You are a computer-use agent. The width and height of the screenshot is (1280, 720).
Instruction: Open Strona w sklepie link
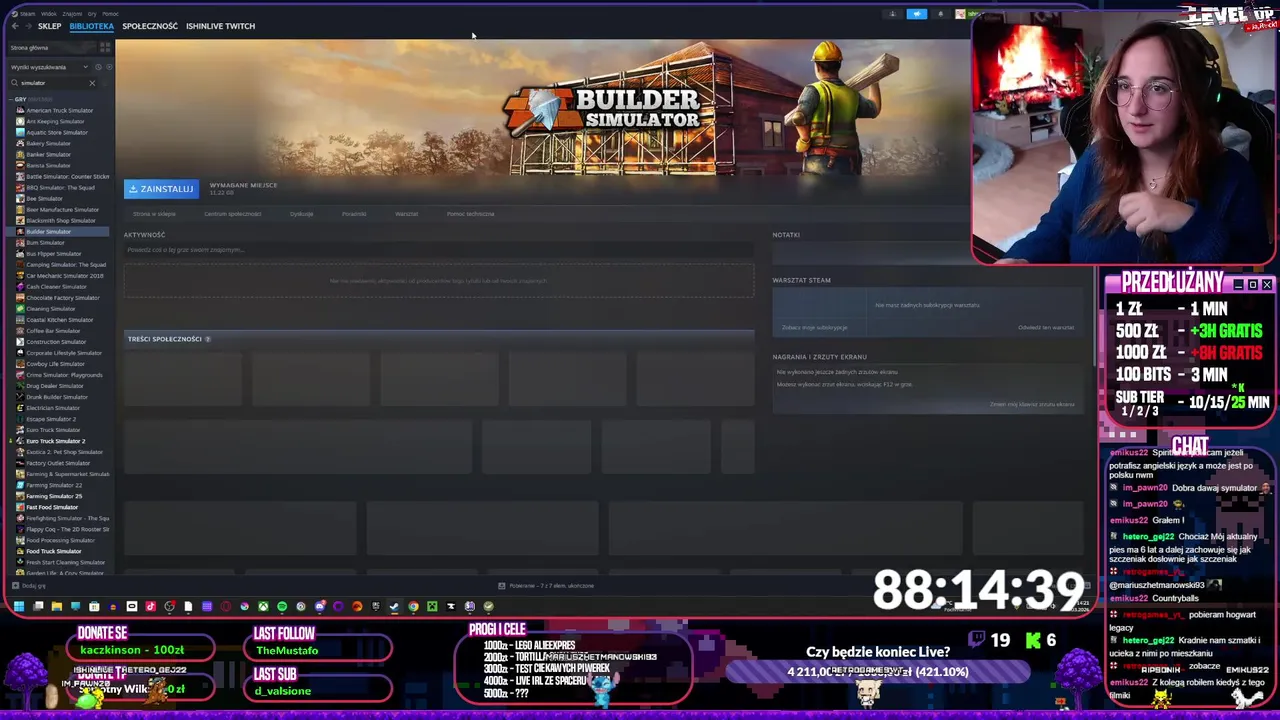[154, 214]
